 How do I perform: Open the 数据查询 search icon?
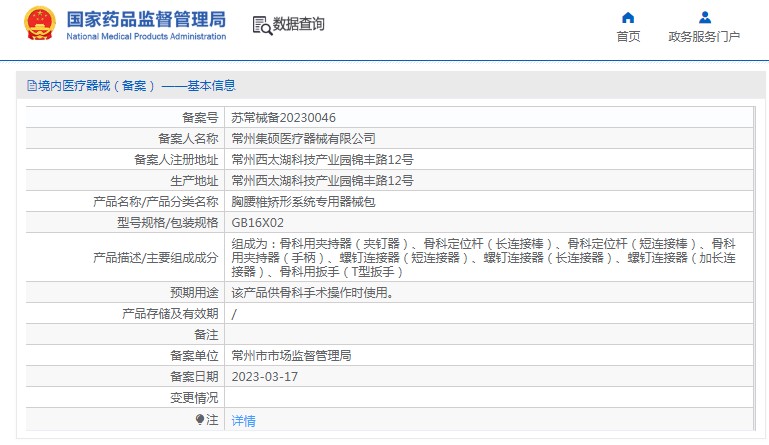[x=262, y=25]
